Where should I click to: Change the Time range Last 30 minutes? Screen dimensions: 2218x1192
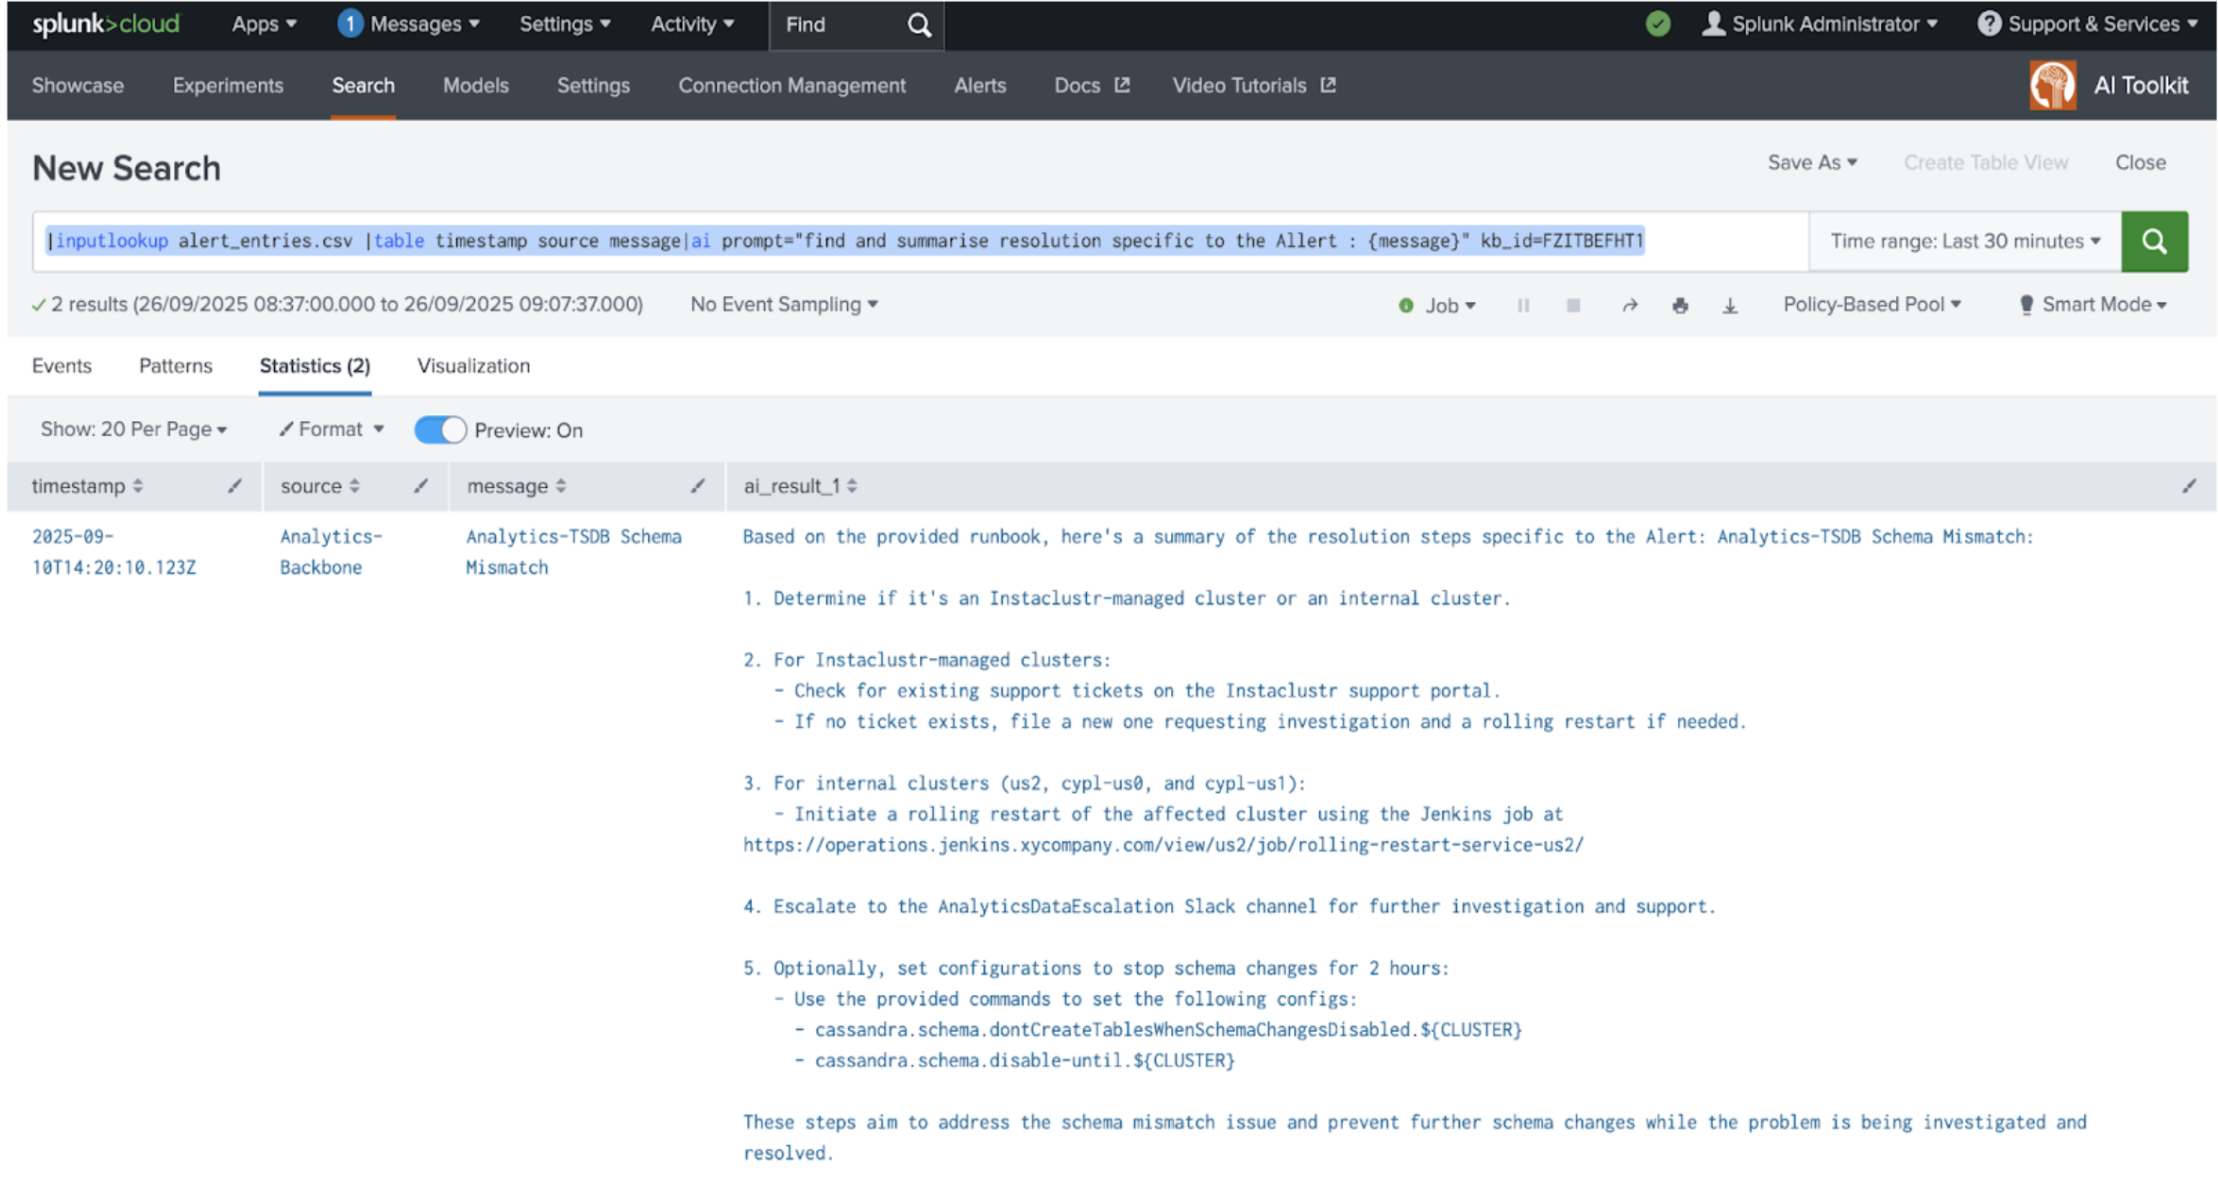(x=1965, y=241)
